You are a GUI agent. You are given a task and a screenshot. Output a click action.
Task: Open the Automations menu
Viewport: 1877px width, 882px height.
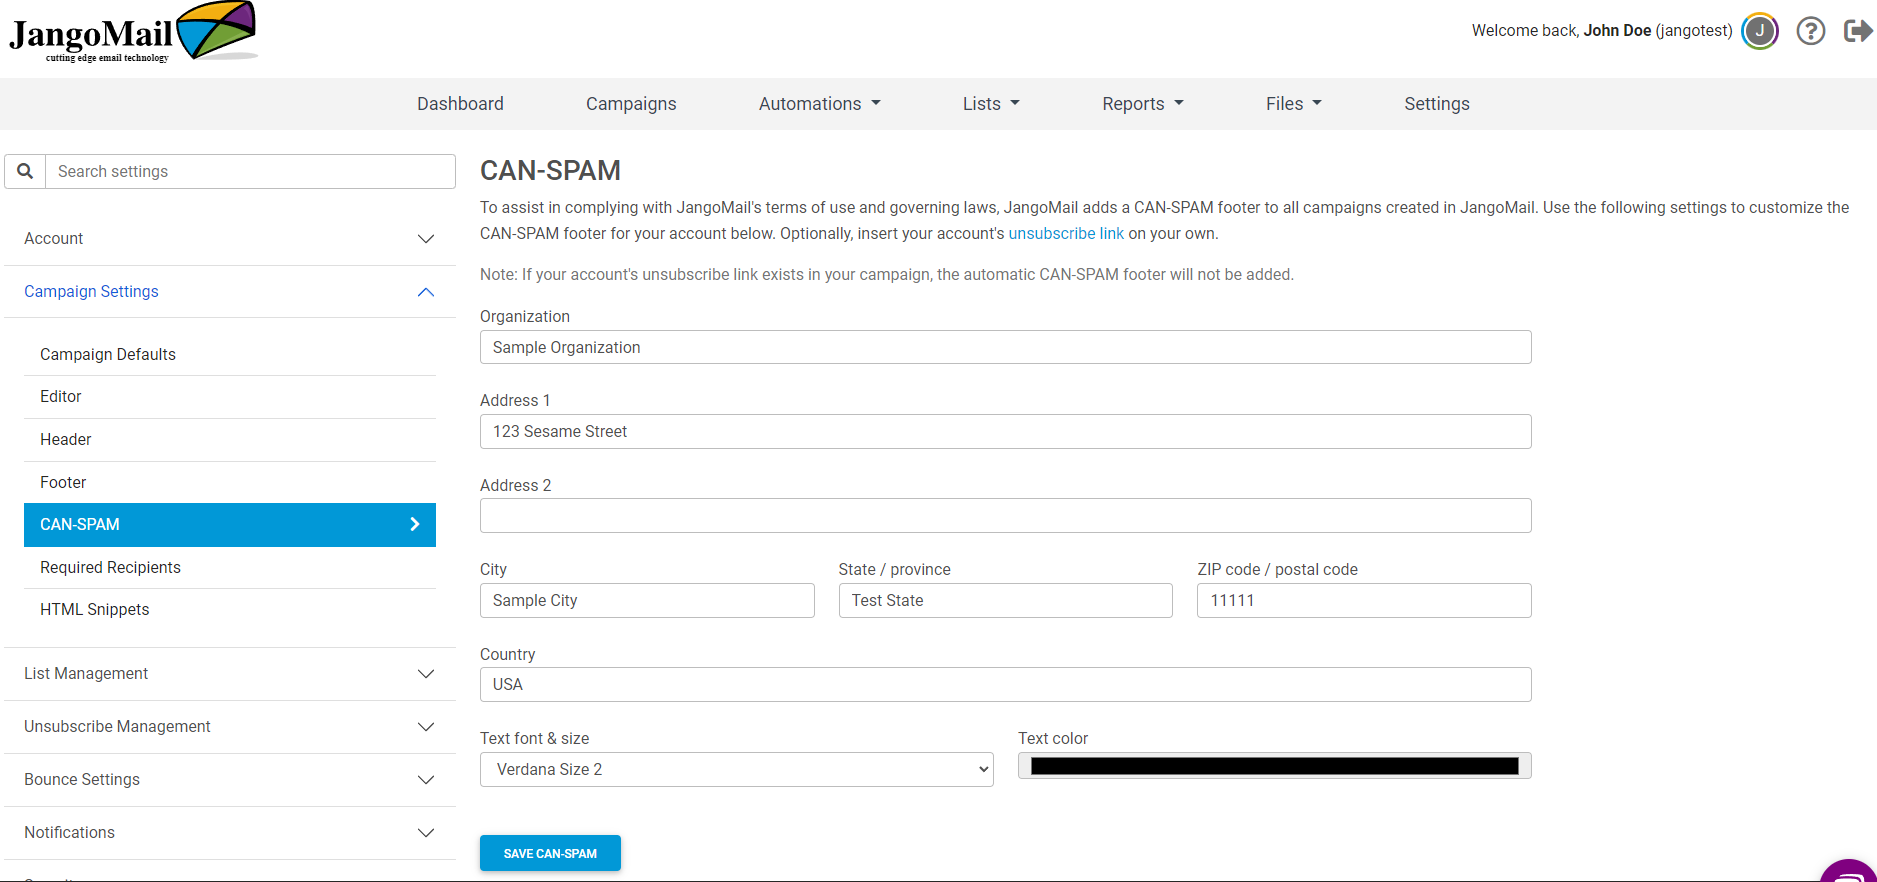(x=819, y=104)
